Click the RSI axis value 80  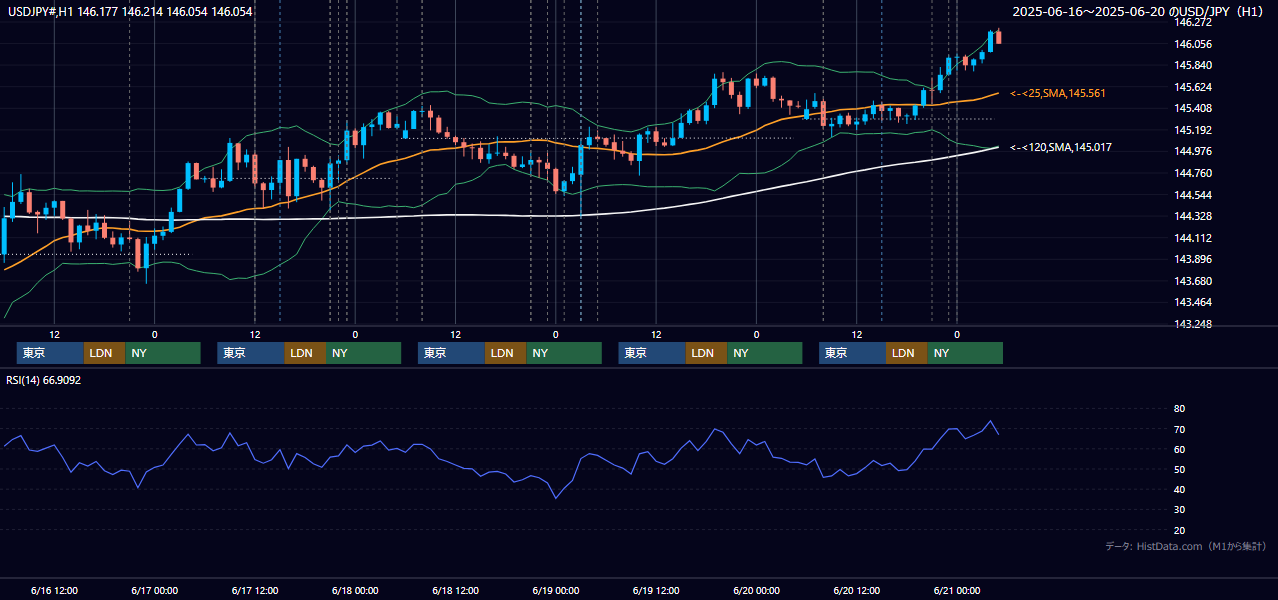point(1179,409)
